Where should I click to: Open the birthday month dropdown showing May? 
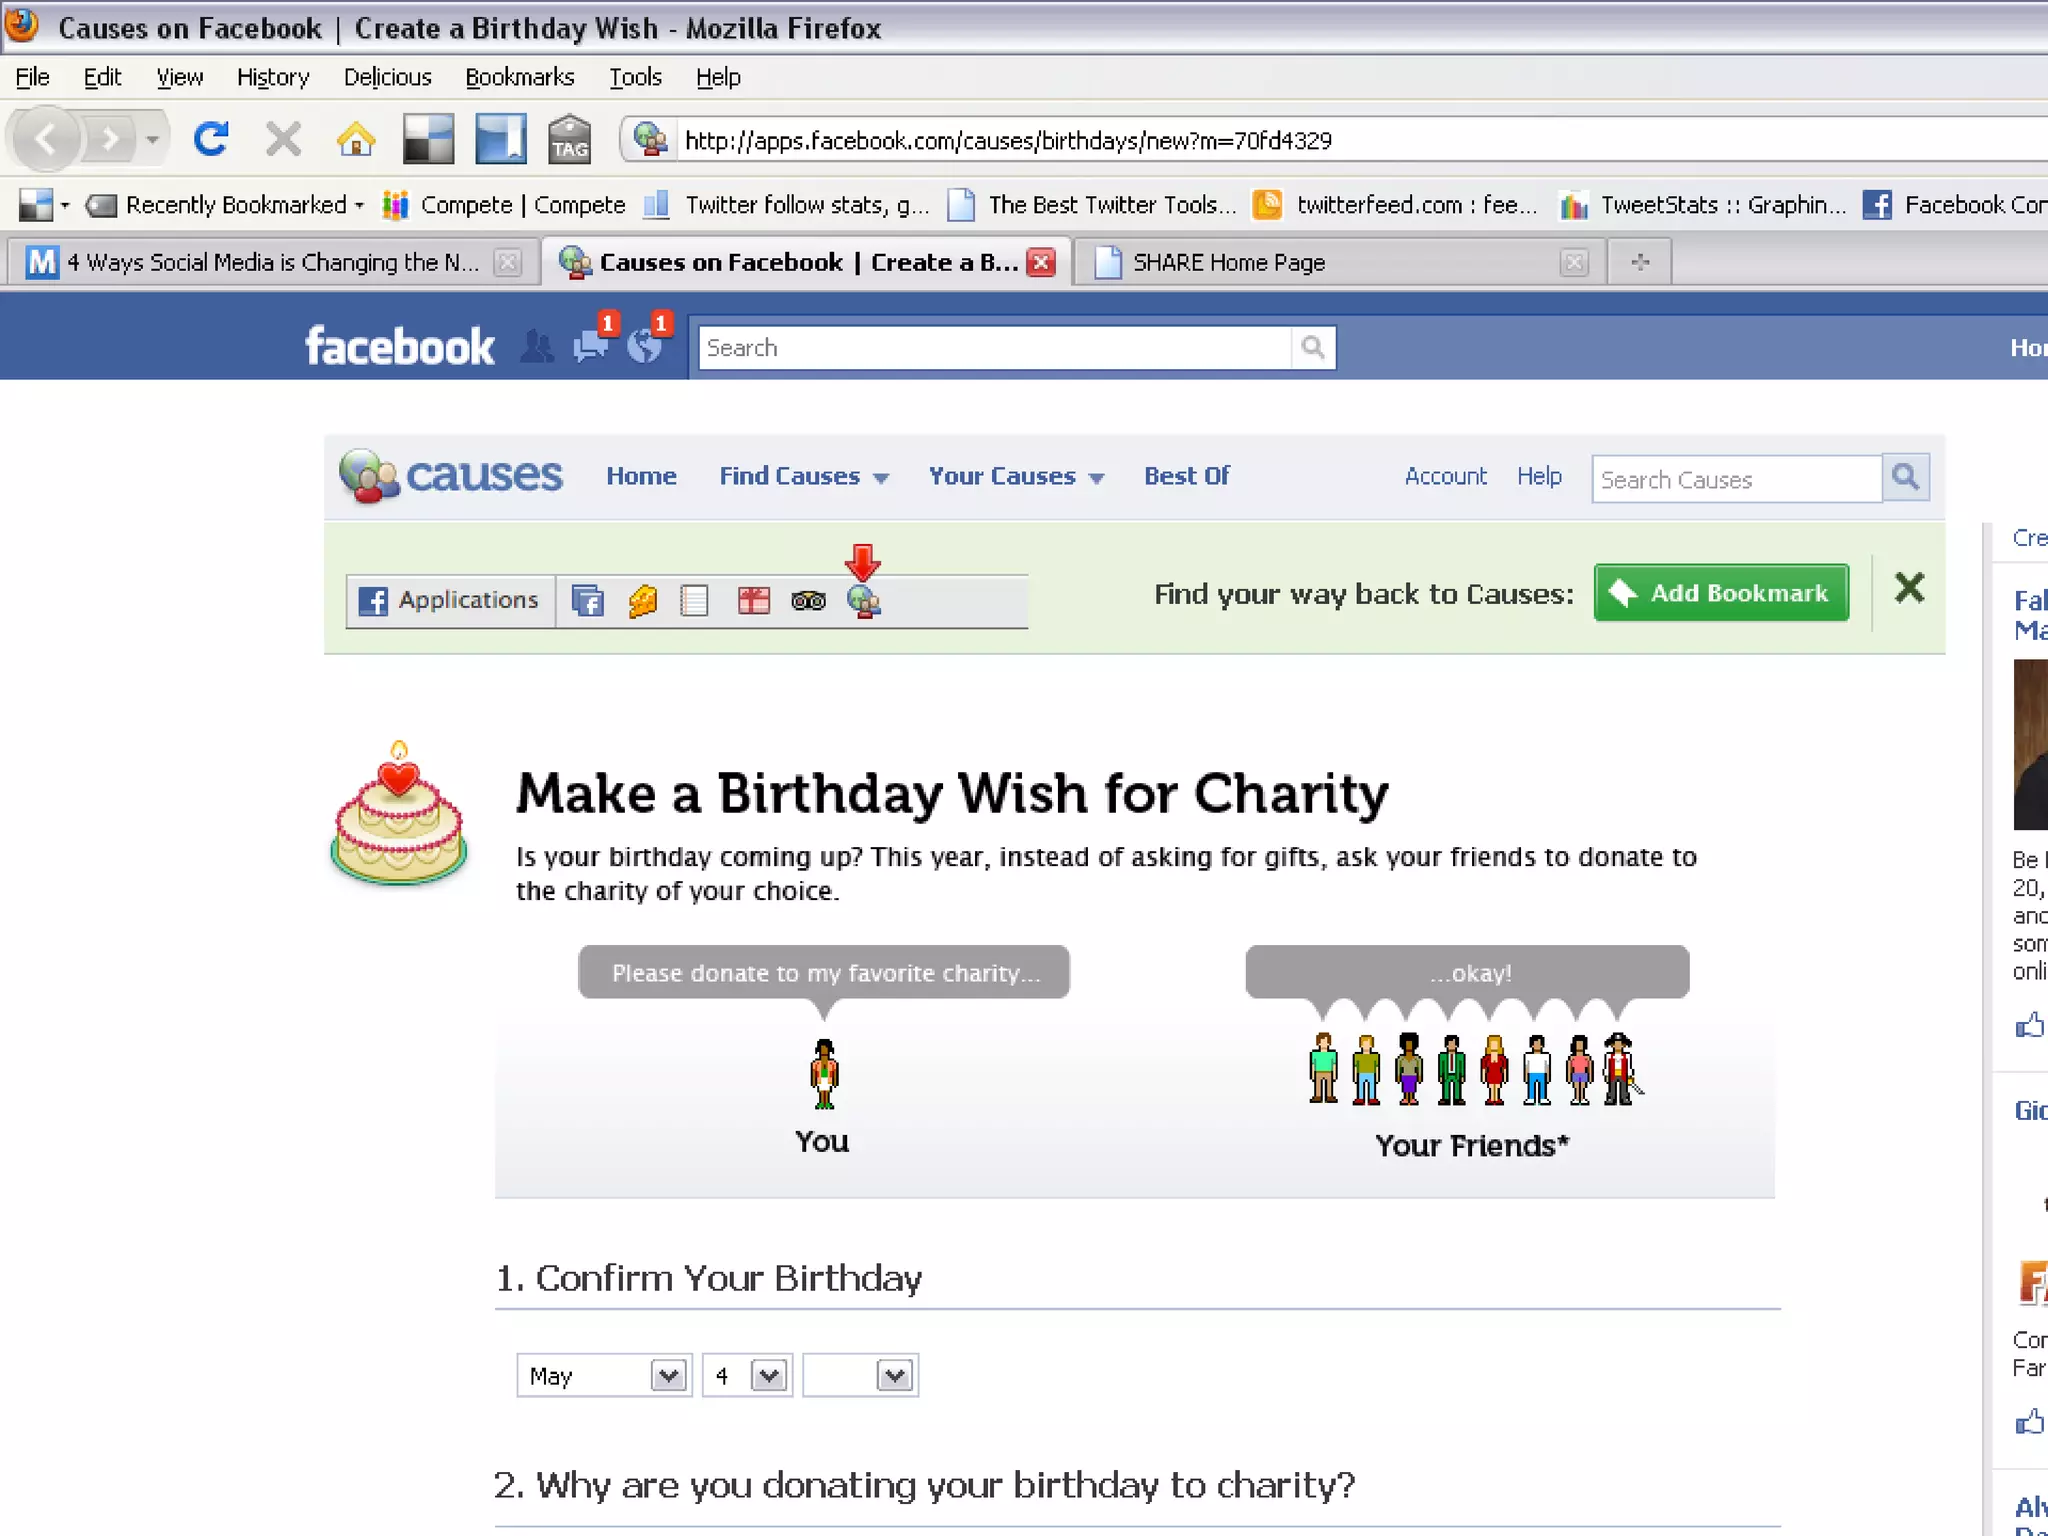604,1376
